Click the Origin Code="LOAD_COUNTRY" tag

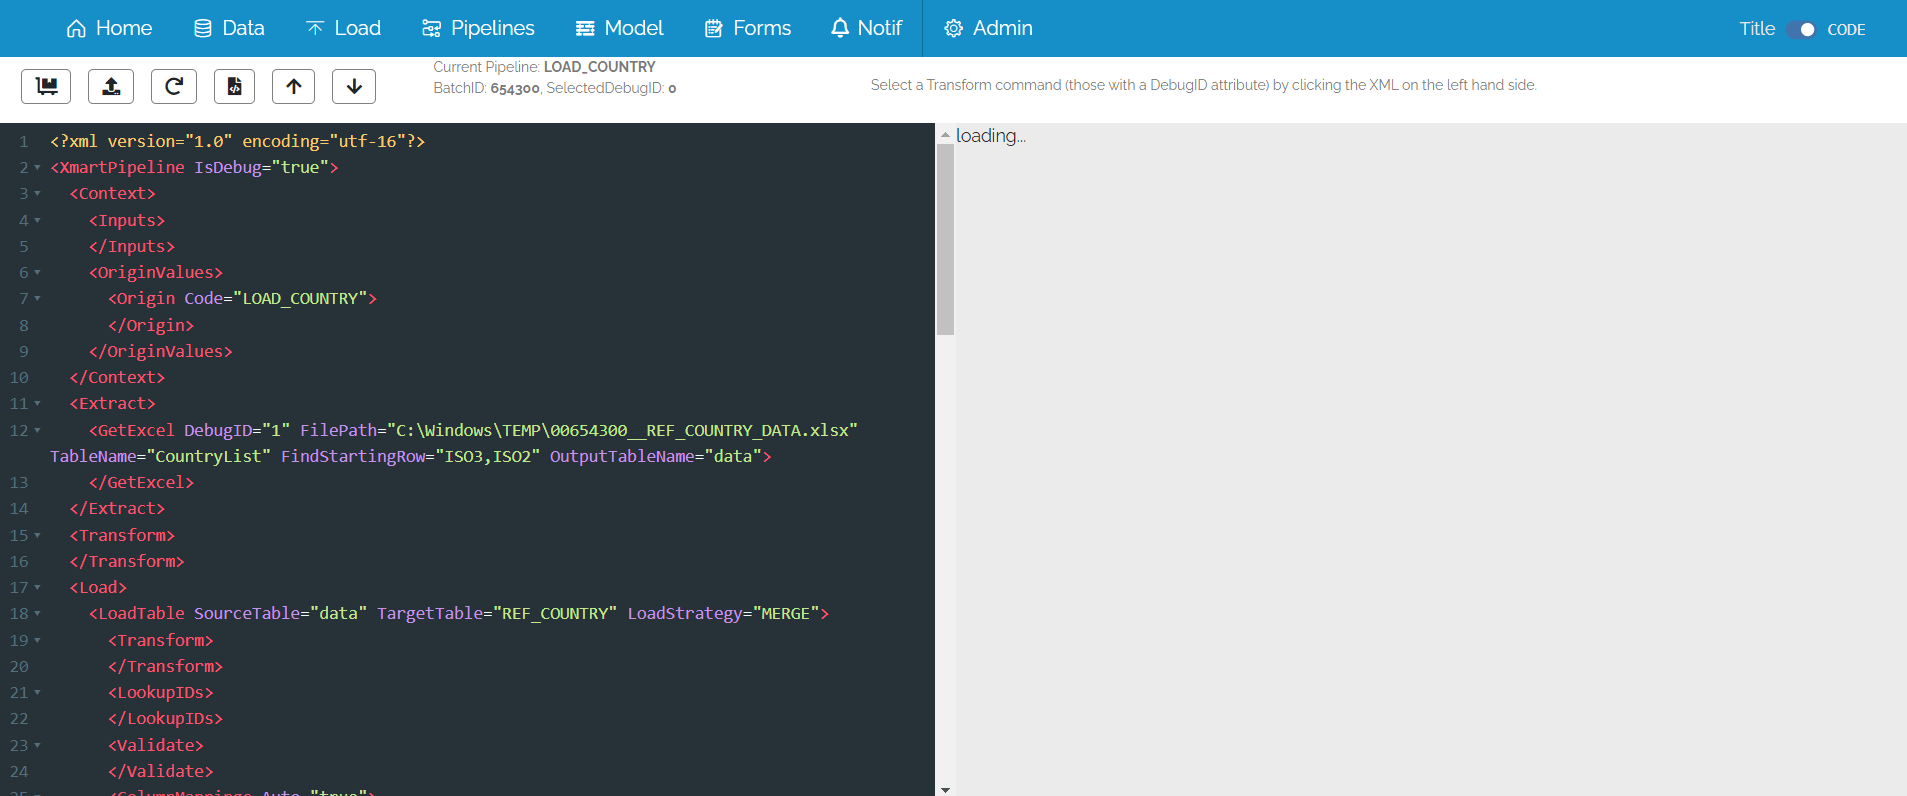[243, 299]
